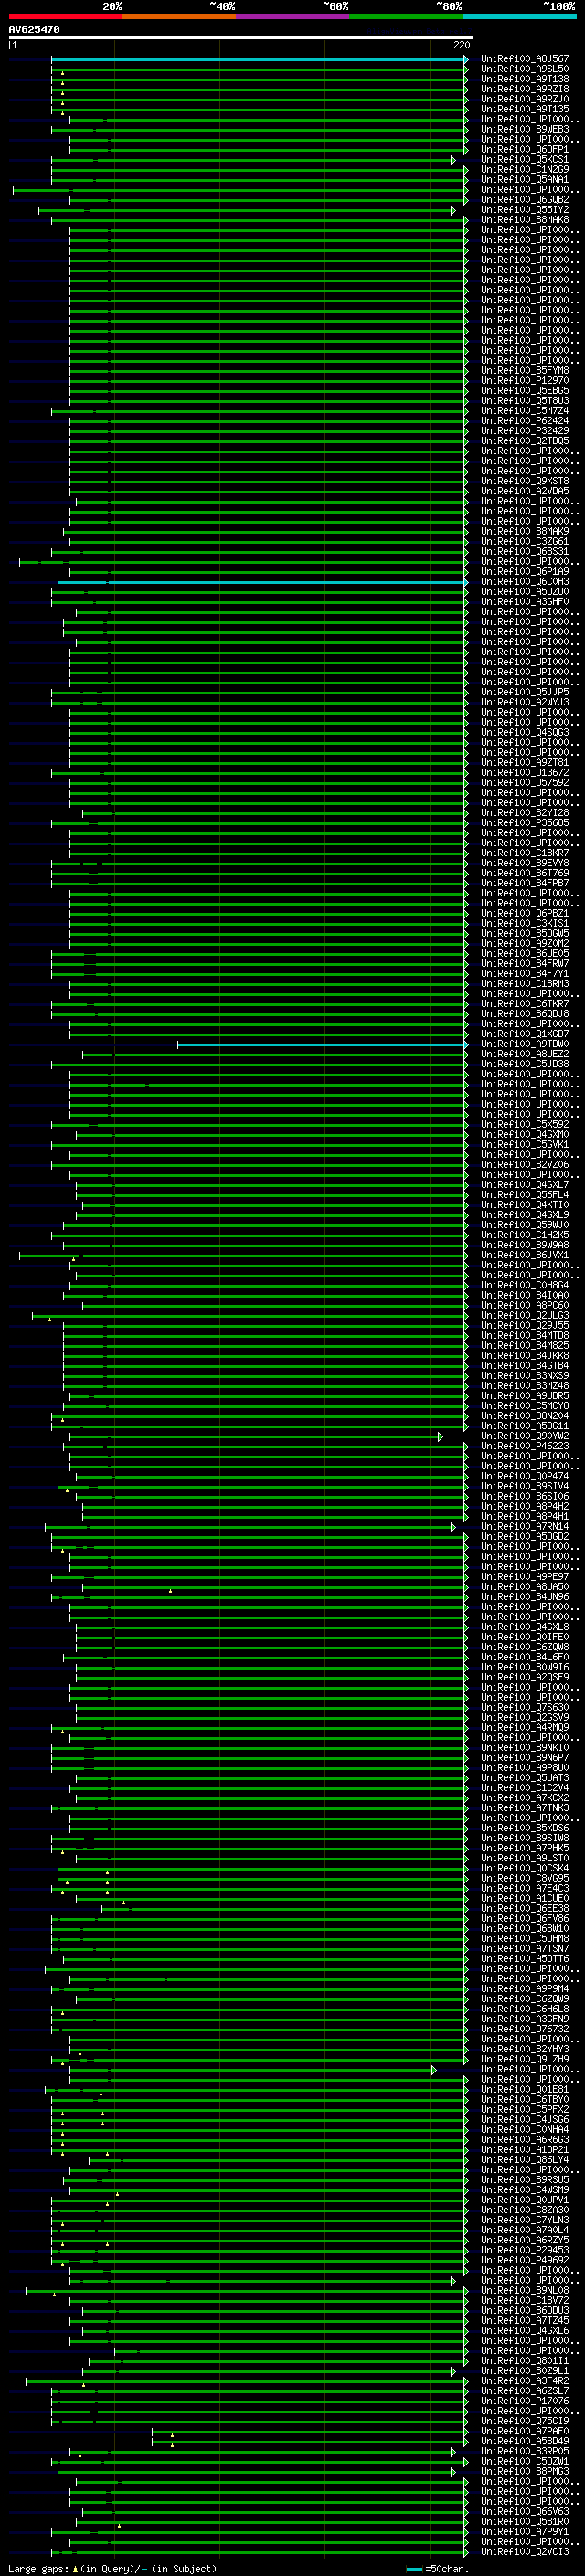Image resolution: width=585 pixels, height=2576 pixels.
Task: Click the cyan ~100% identity legend segment
Action: pos(519,17)
